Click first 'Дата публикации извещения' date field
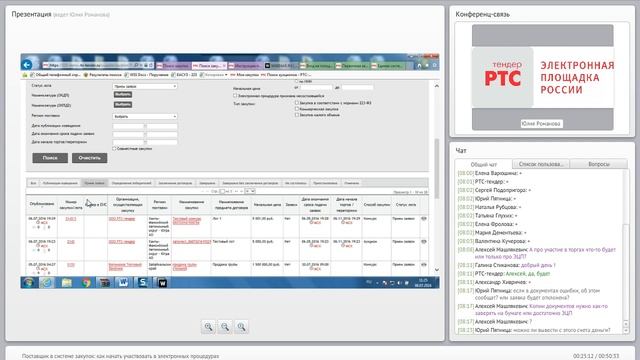 [x=128, y=126]
